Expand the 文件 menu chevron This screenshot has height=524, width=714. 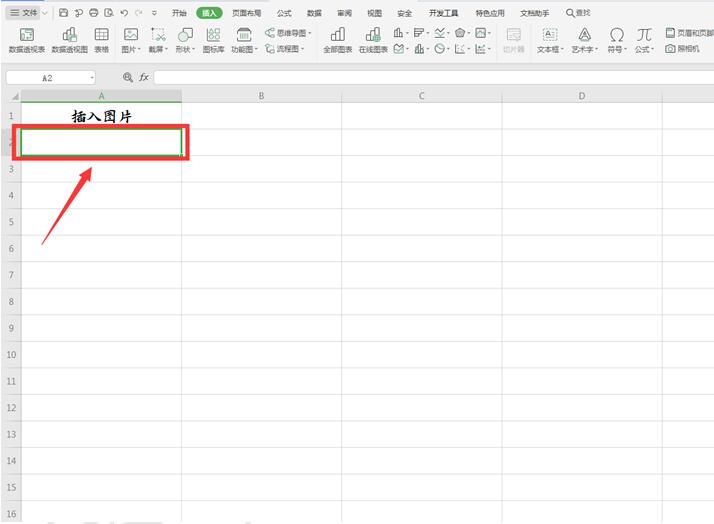(x=45, y=13)
